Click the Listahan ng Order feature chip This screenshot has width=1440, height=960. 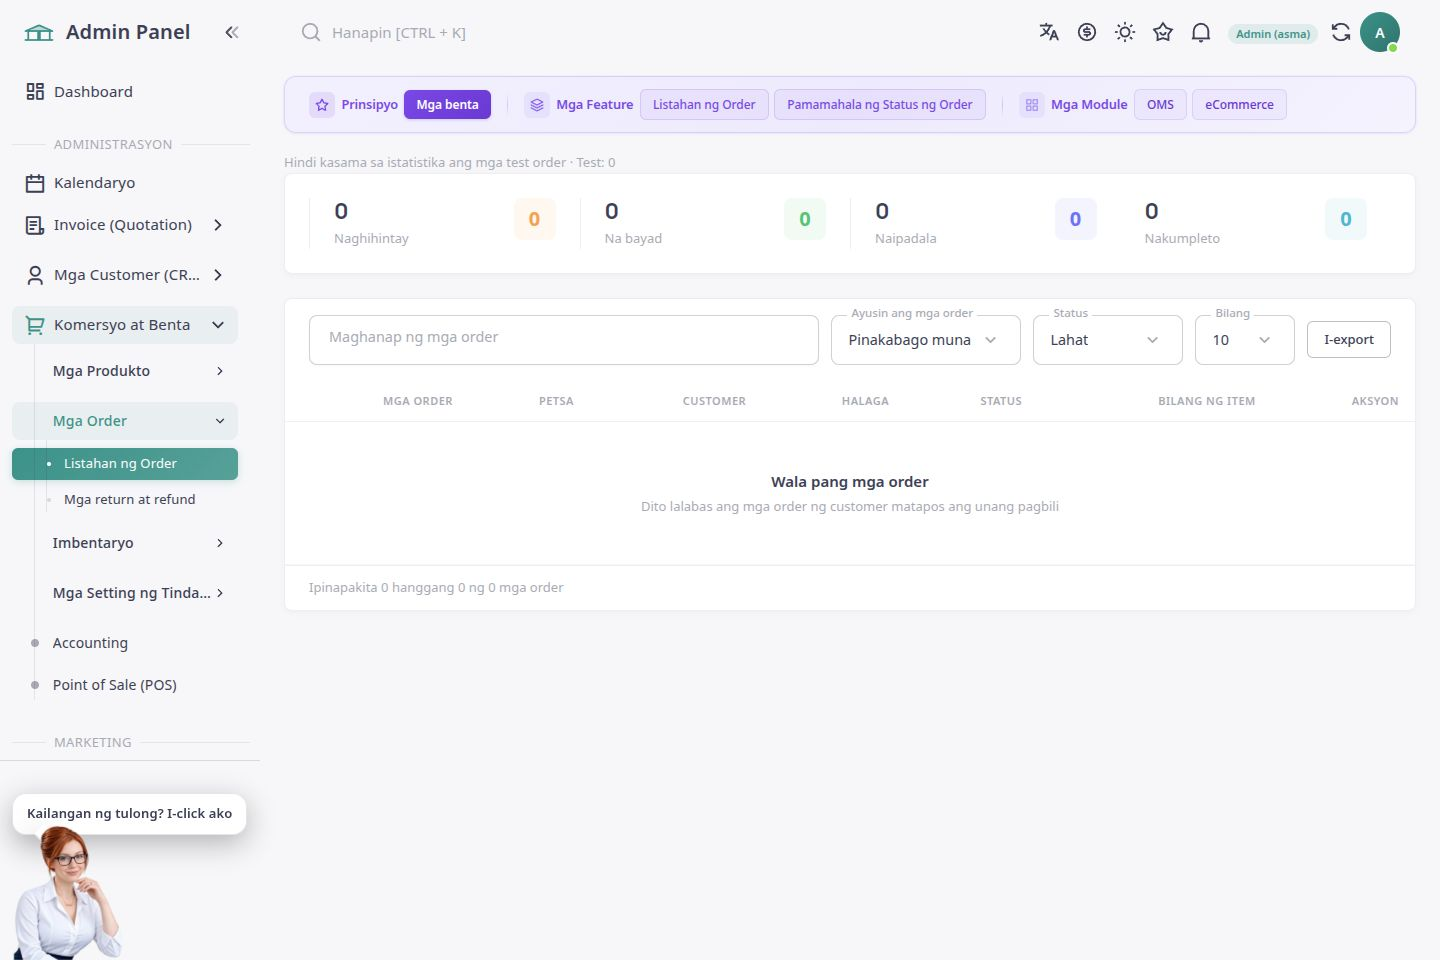(704, 105)
